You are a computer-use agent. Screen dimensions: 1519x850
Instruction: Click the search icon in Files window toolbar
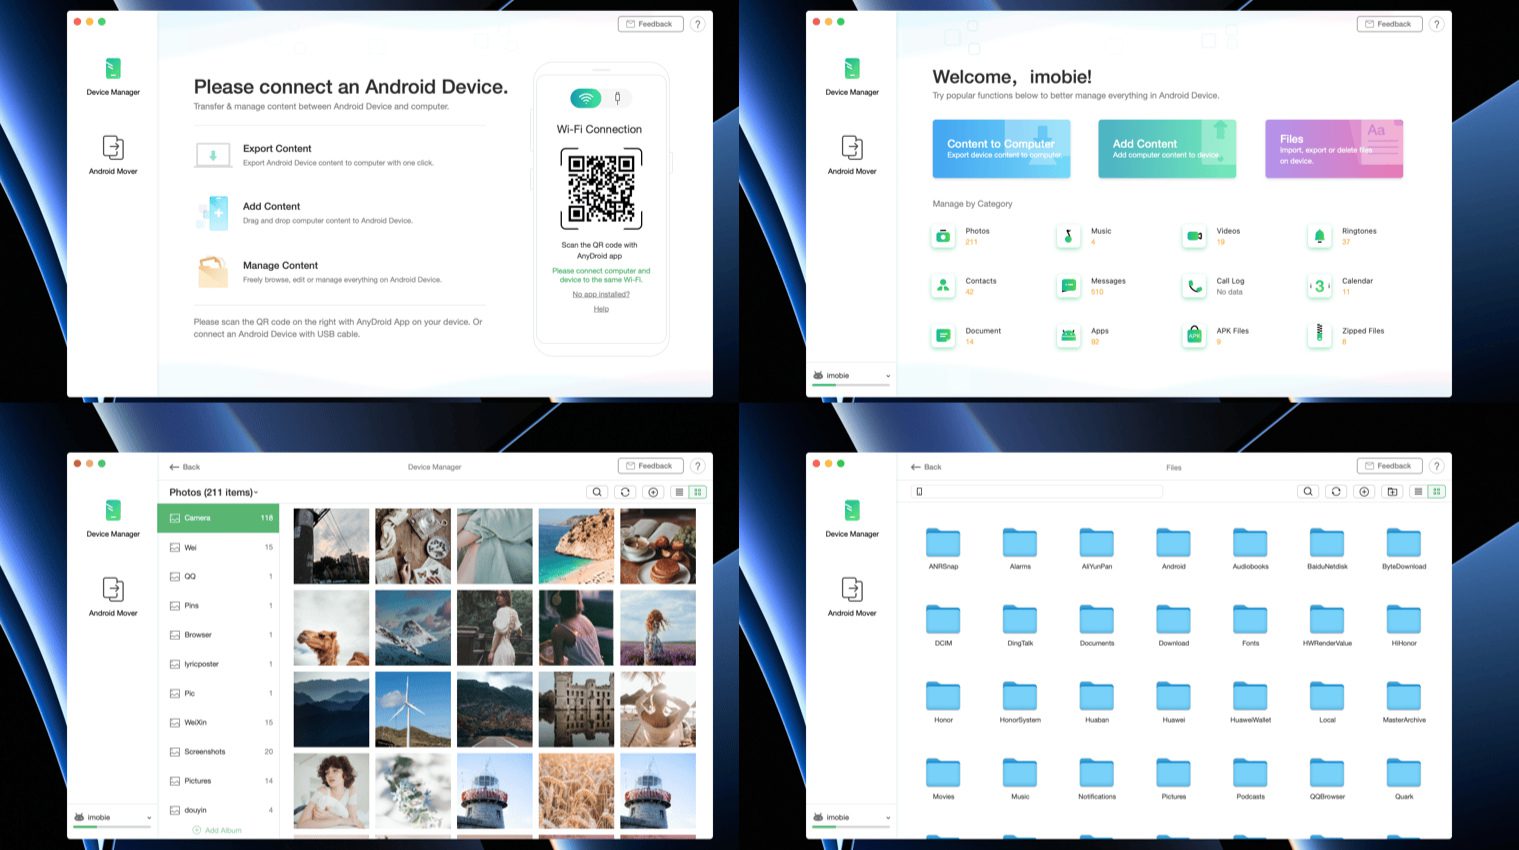(x=1308, y=492)
